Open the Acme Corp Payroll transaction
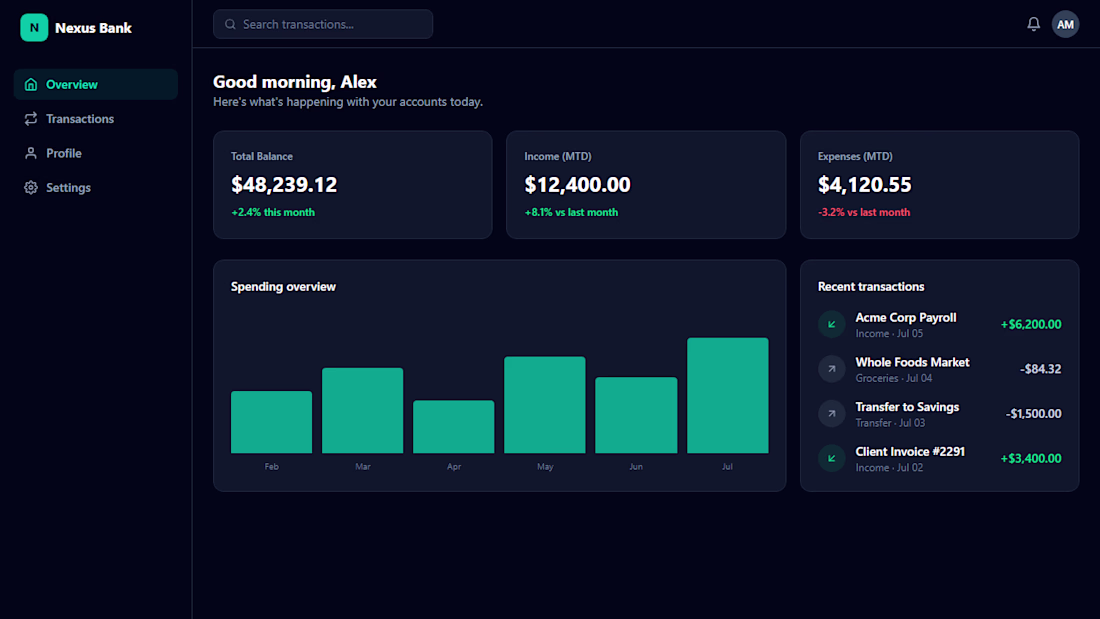The image size is (1100, 619). click(939, 324)
